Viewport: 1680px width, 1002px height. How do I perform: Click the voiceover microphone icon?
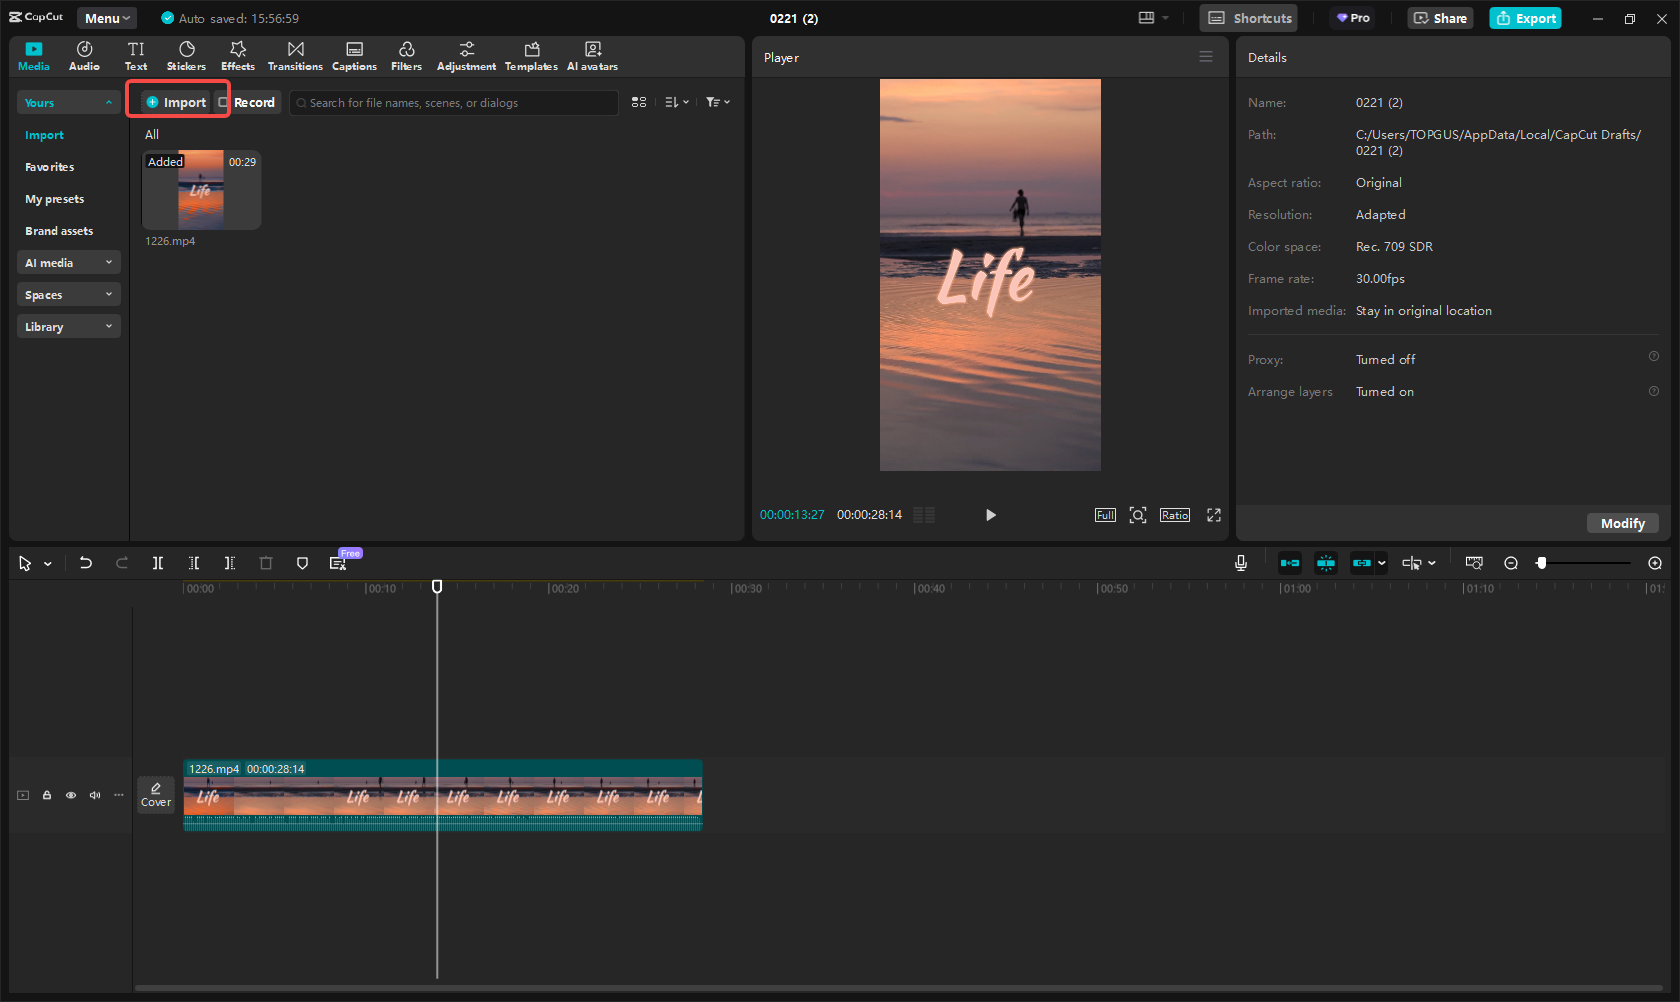[1240, 563]
